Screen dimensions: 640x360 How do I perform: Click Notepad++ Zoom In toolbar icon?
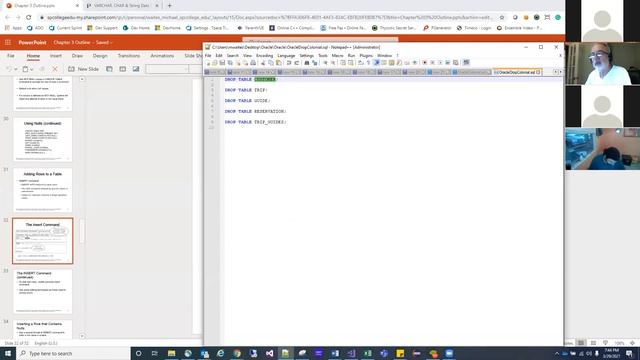pyautogui.click(x=325, y=63)
